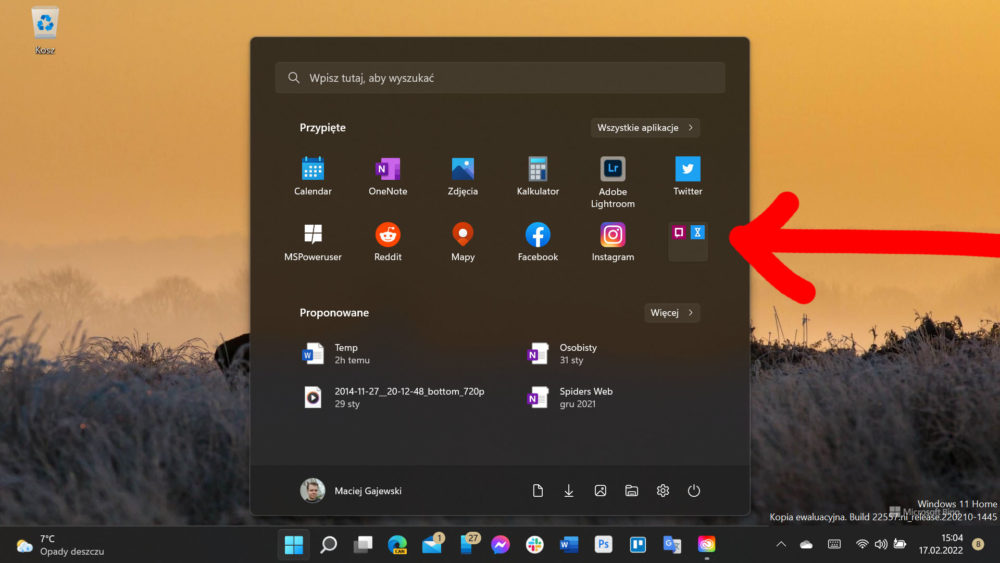Show hidden tray icons chevron

[781, 545]
